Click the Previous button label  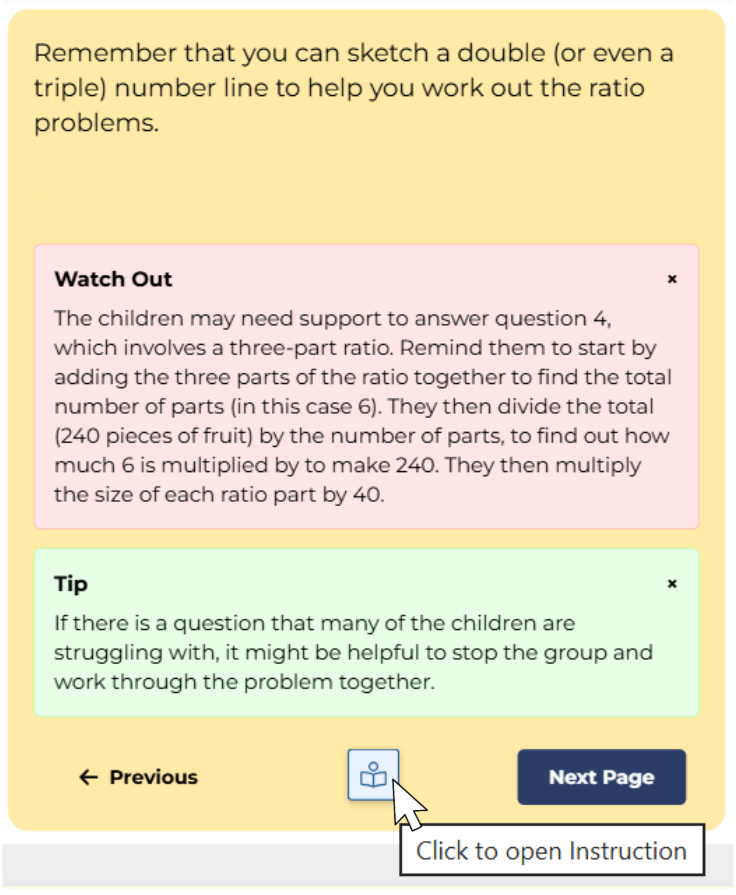click(x=153, y=777)
